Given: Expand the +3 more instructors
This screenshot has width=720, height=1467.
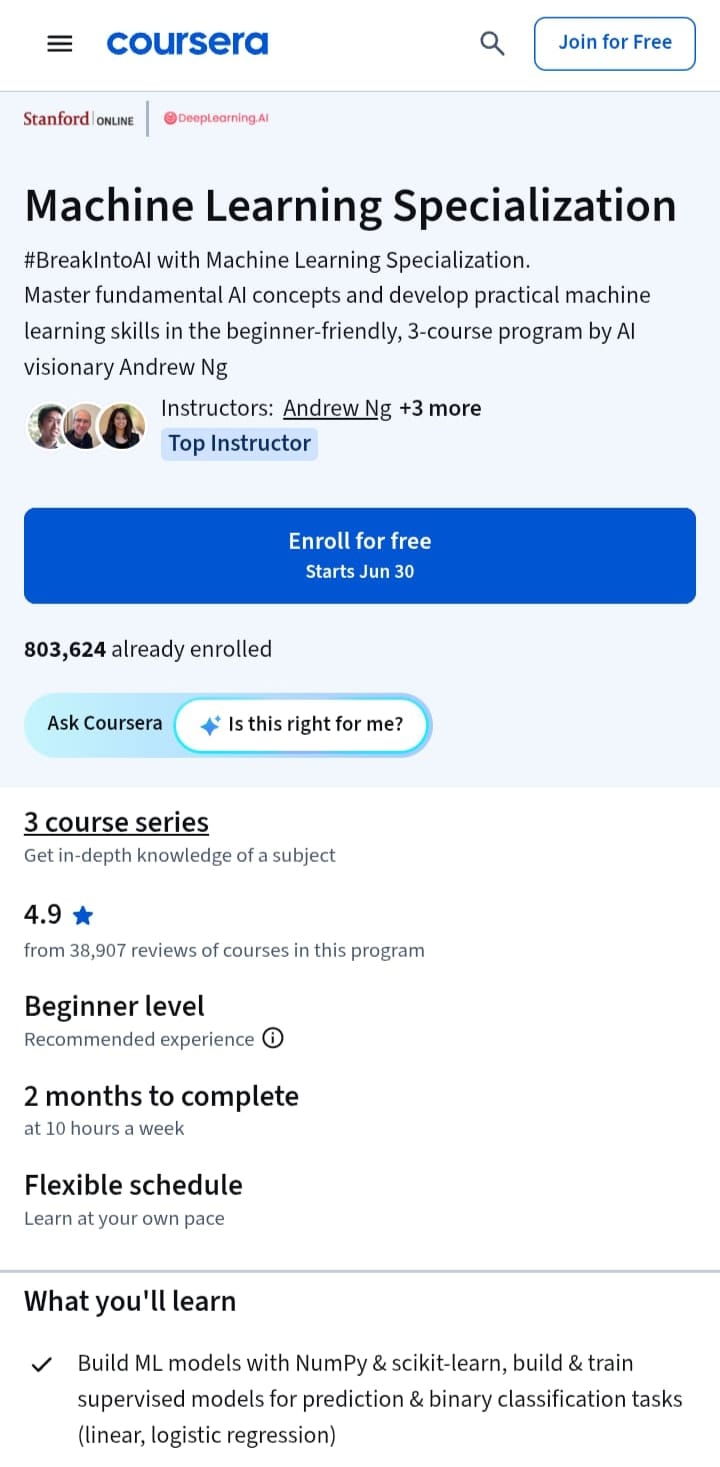Looking at the screenshot, I should click(440, 408).
